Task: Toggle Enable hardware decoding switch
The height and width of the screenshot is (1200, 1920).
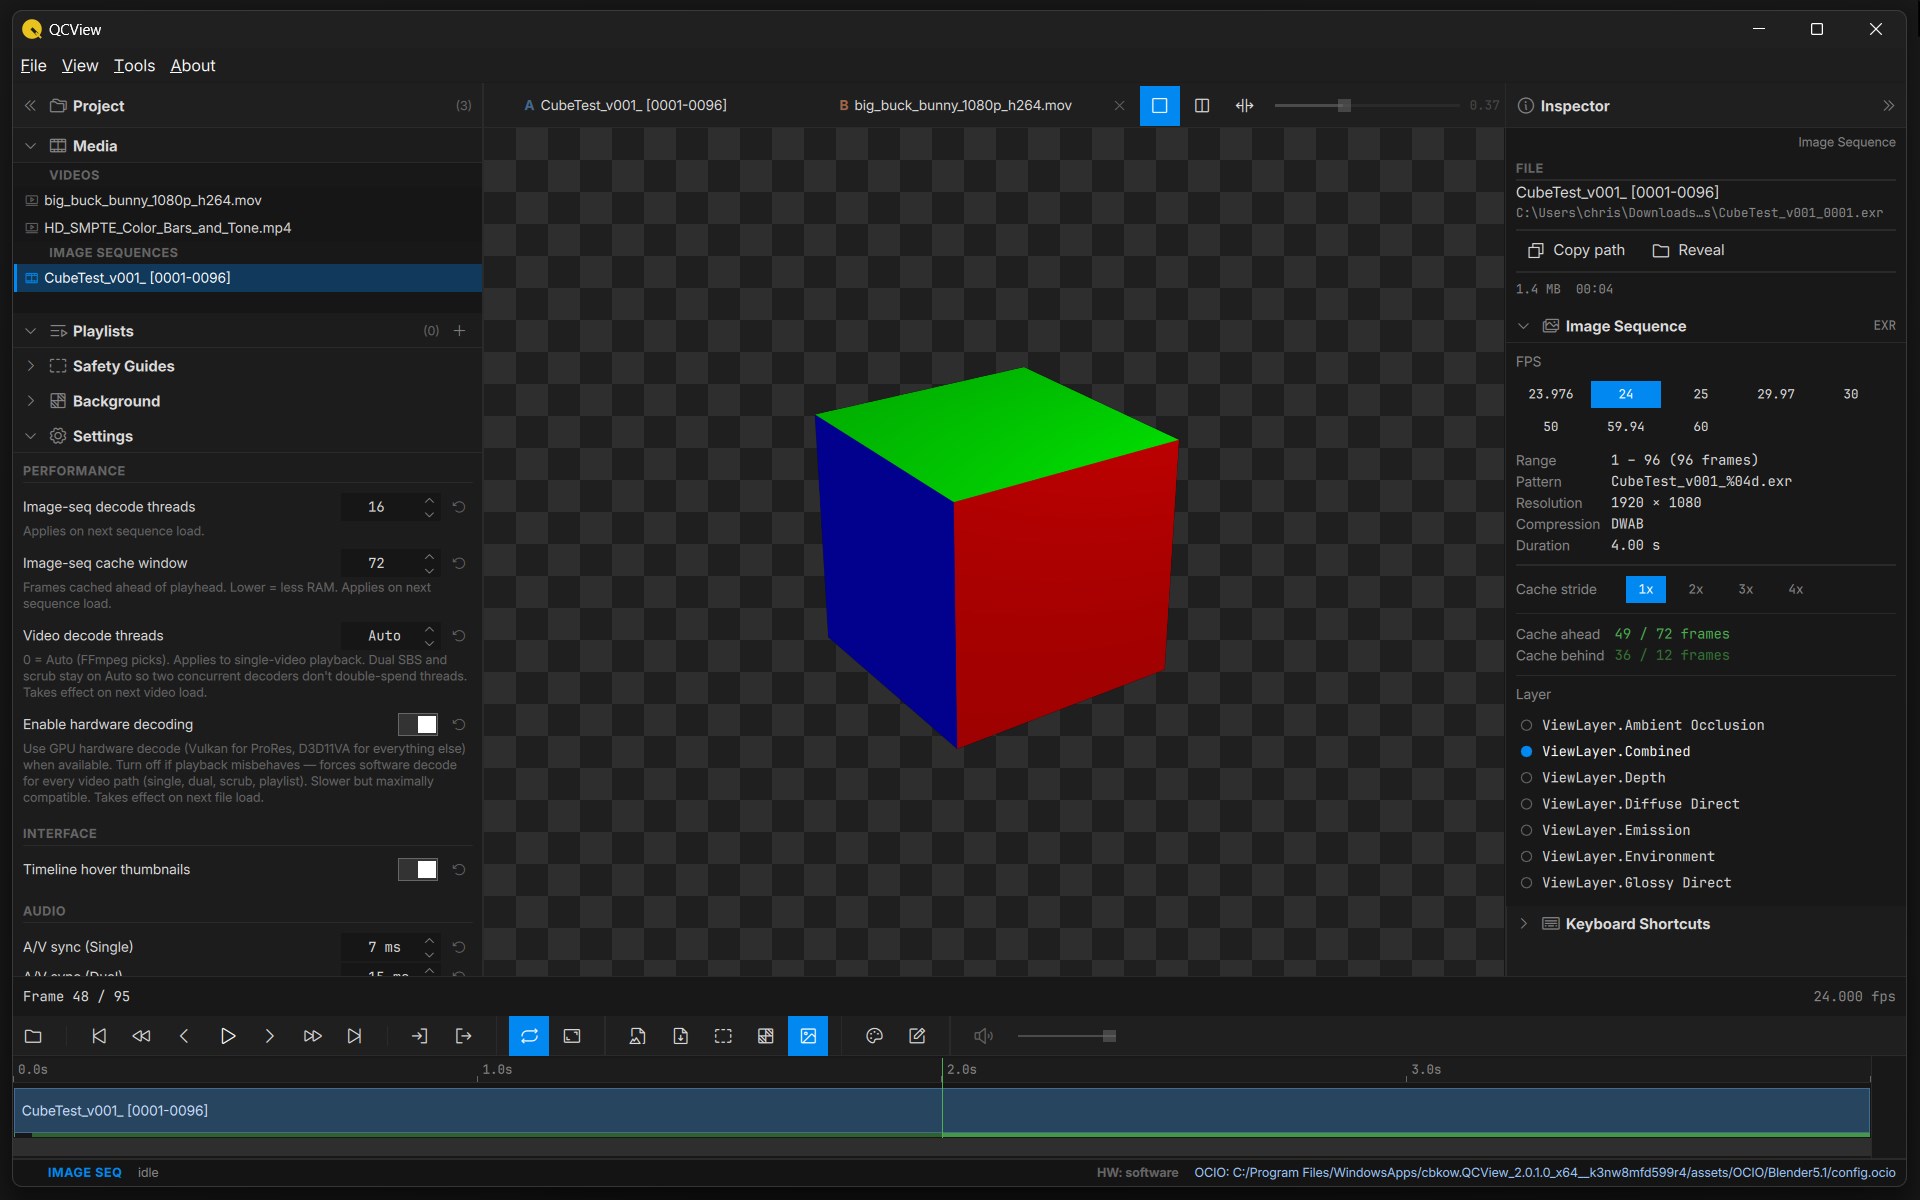Action: click(418, 724)
